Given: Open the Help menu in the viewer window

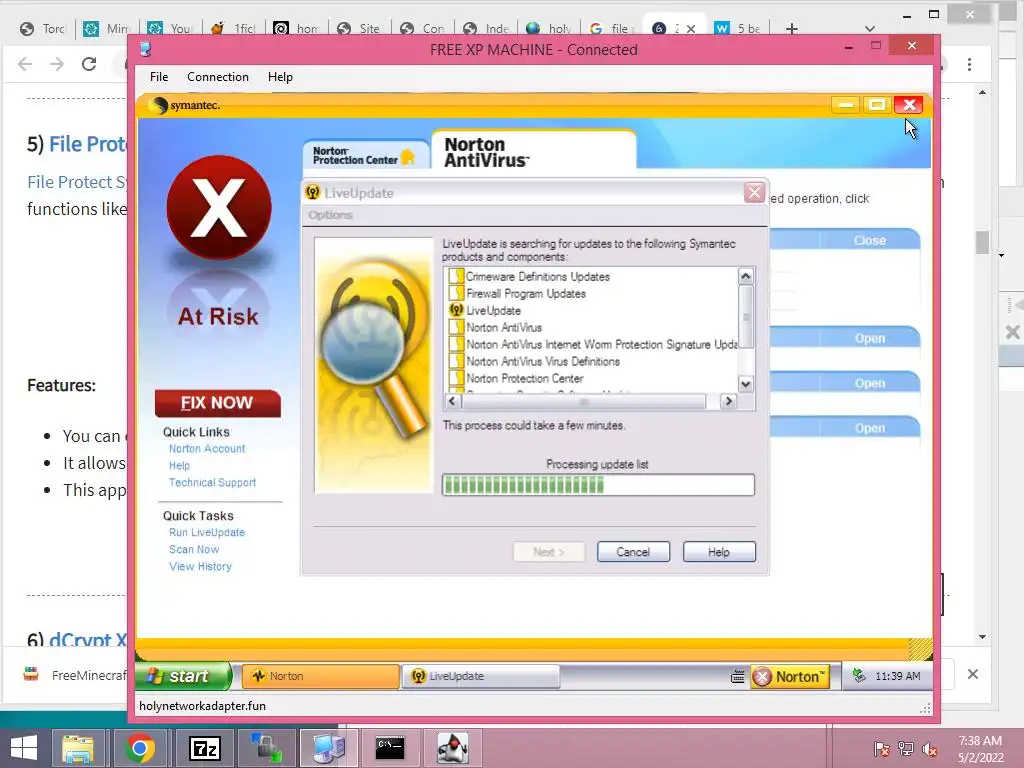Looking at the screenshot, I should tap(280, 77).
